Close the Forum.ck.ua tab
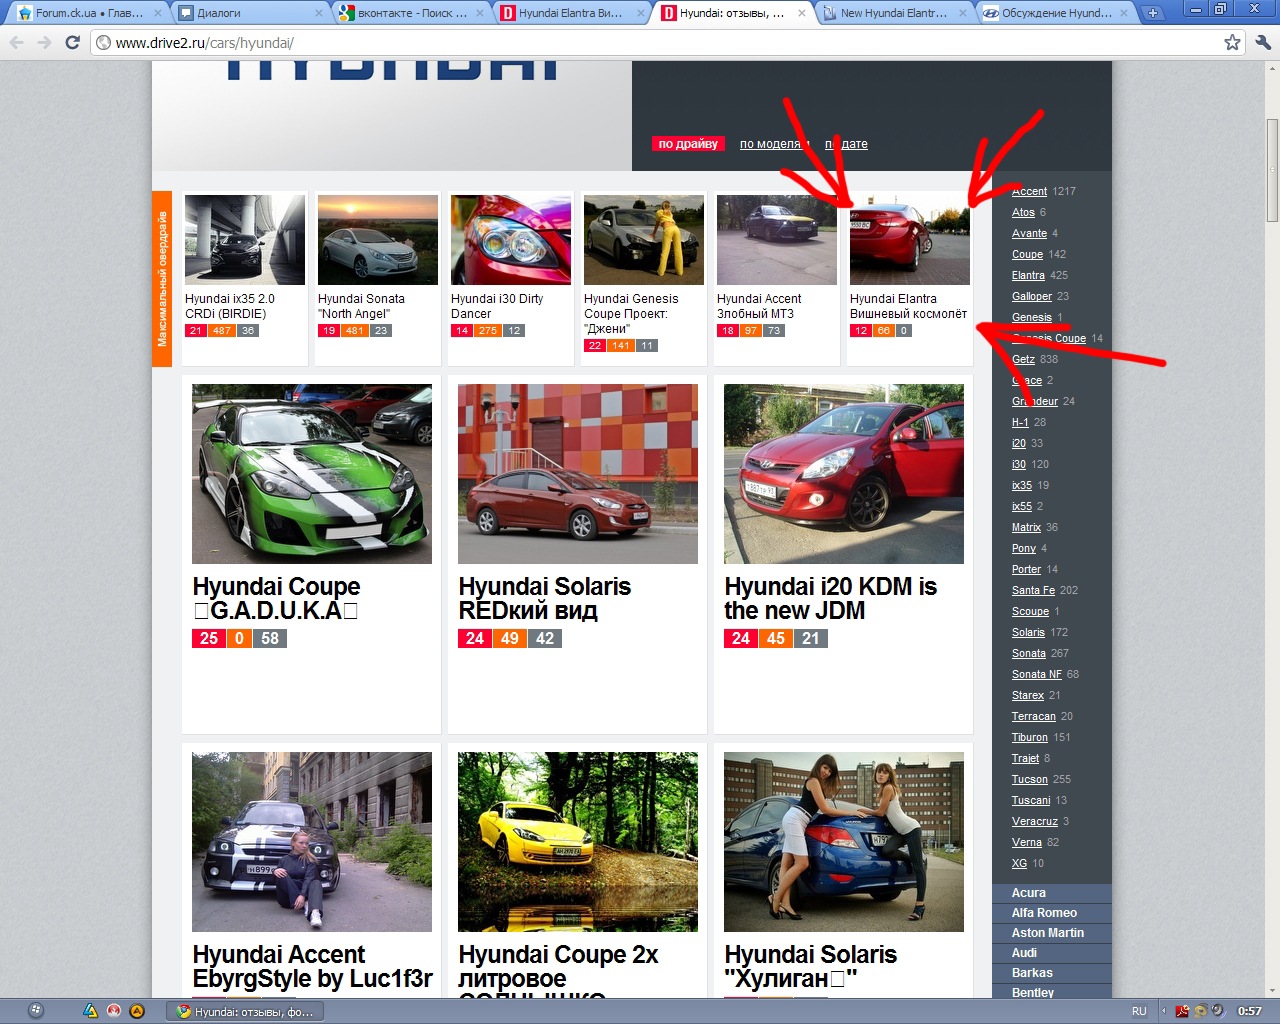The width and height of the screenshot is (1280, 1024). click(x=158, y=13)
